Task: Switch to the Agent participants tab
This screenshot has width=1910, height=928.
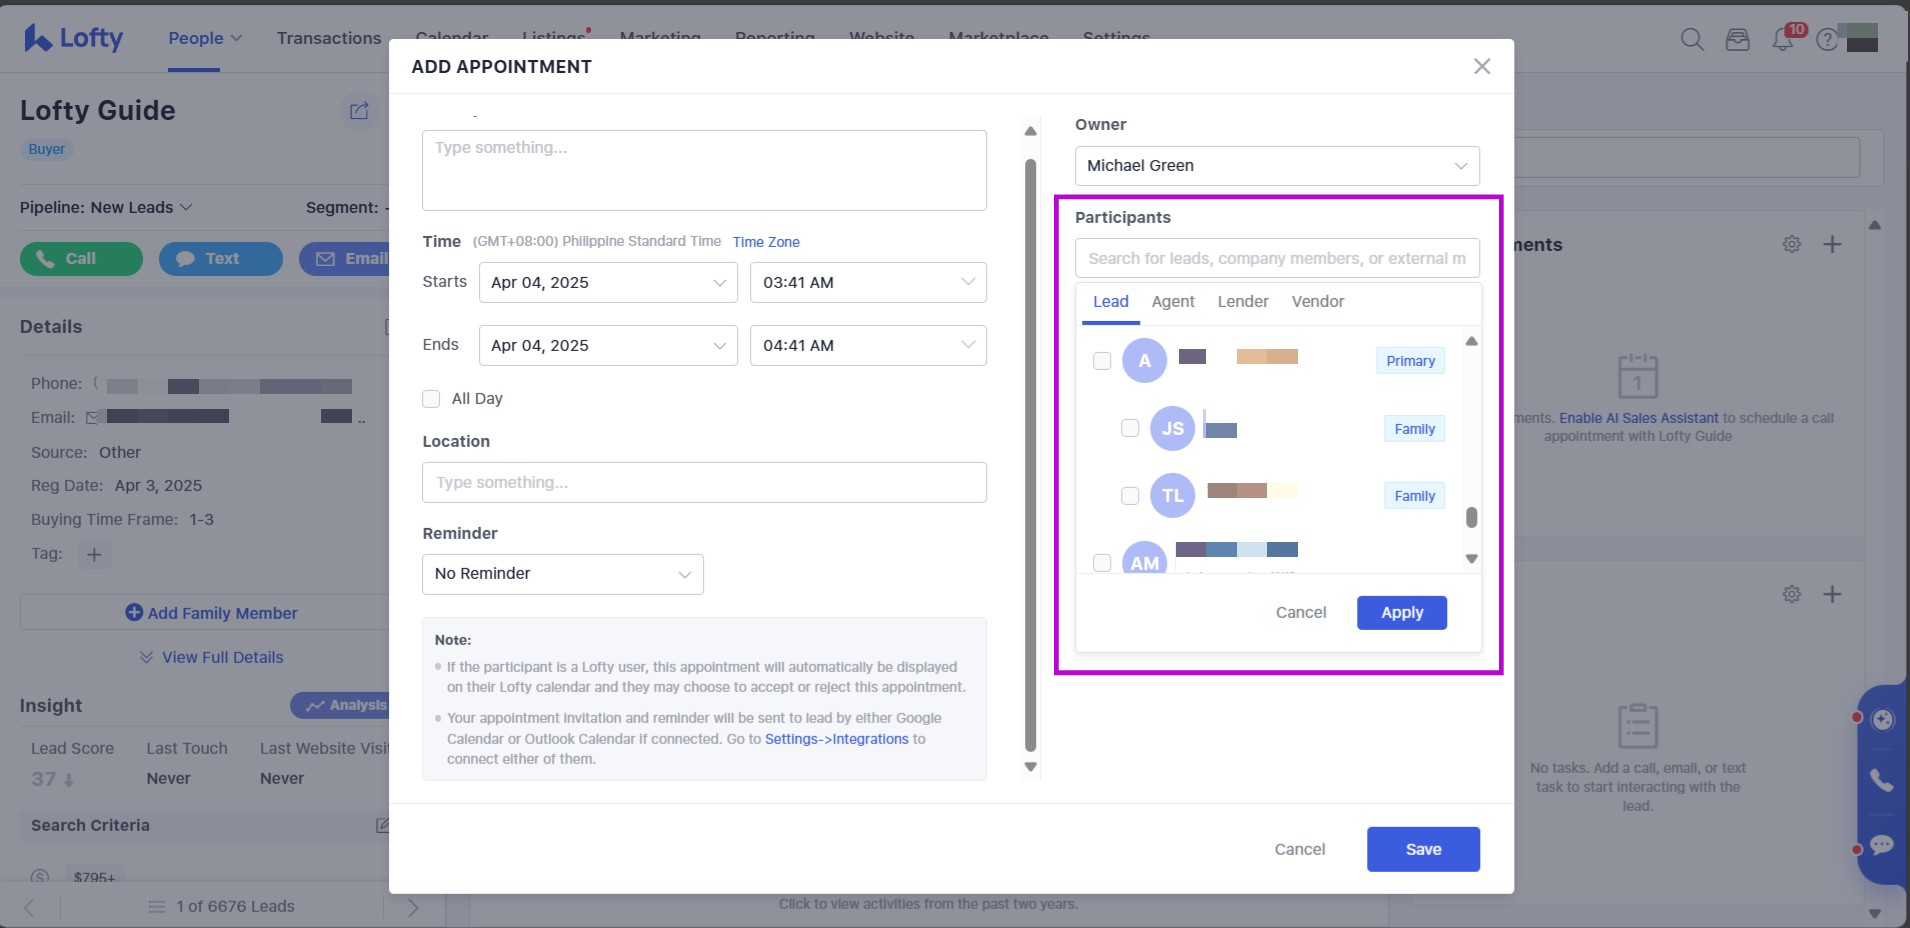Action: coord(1173,302)
